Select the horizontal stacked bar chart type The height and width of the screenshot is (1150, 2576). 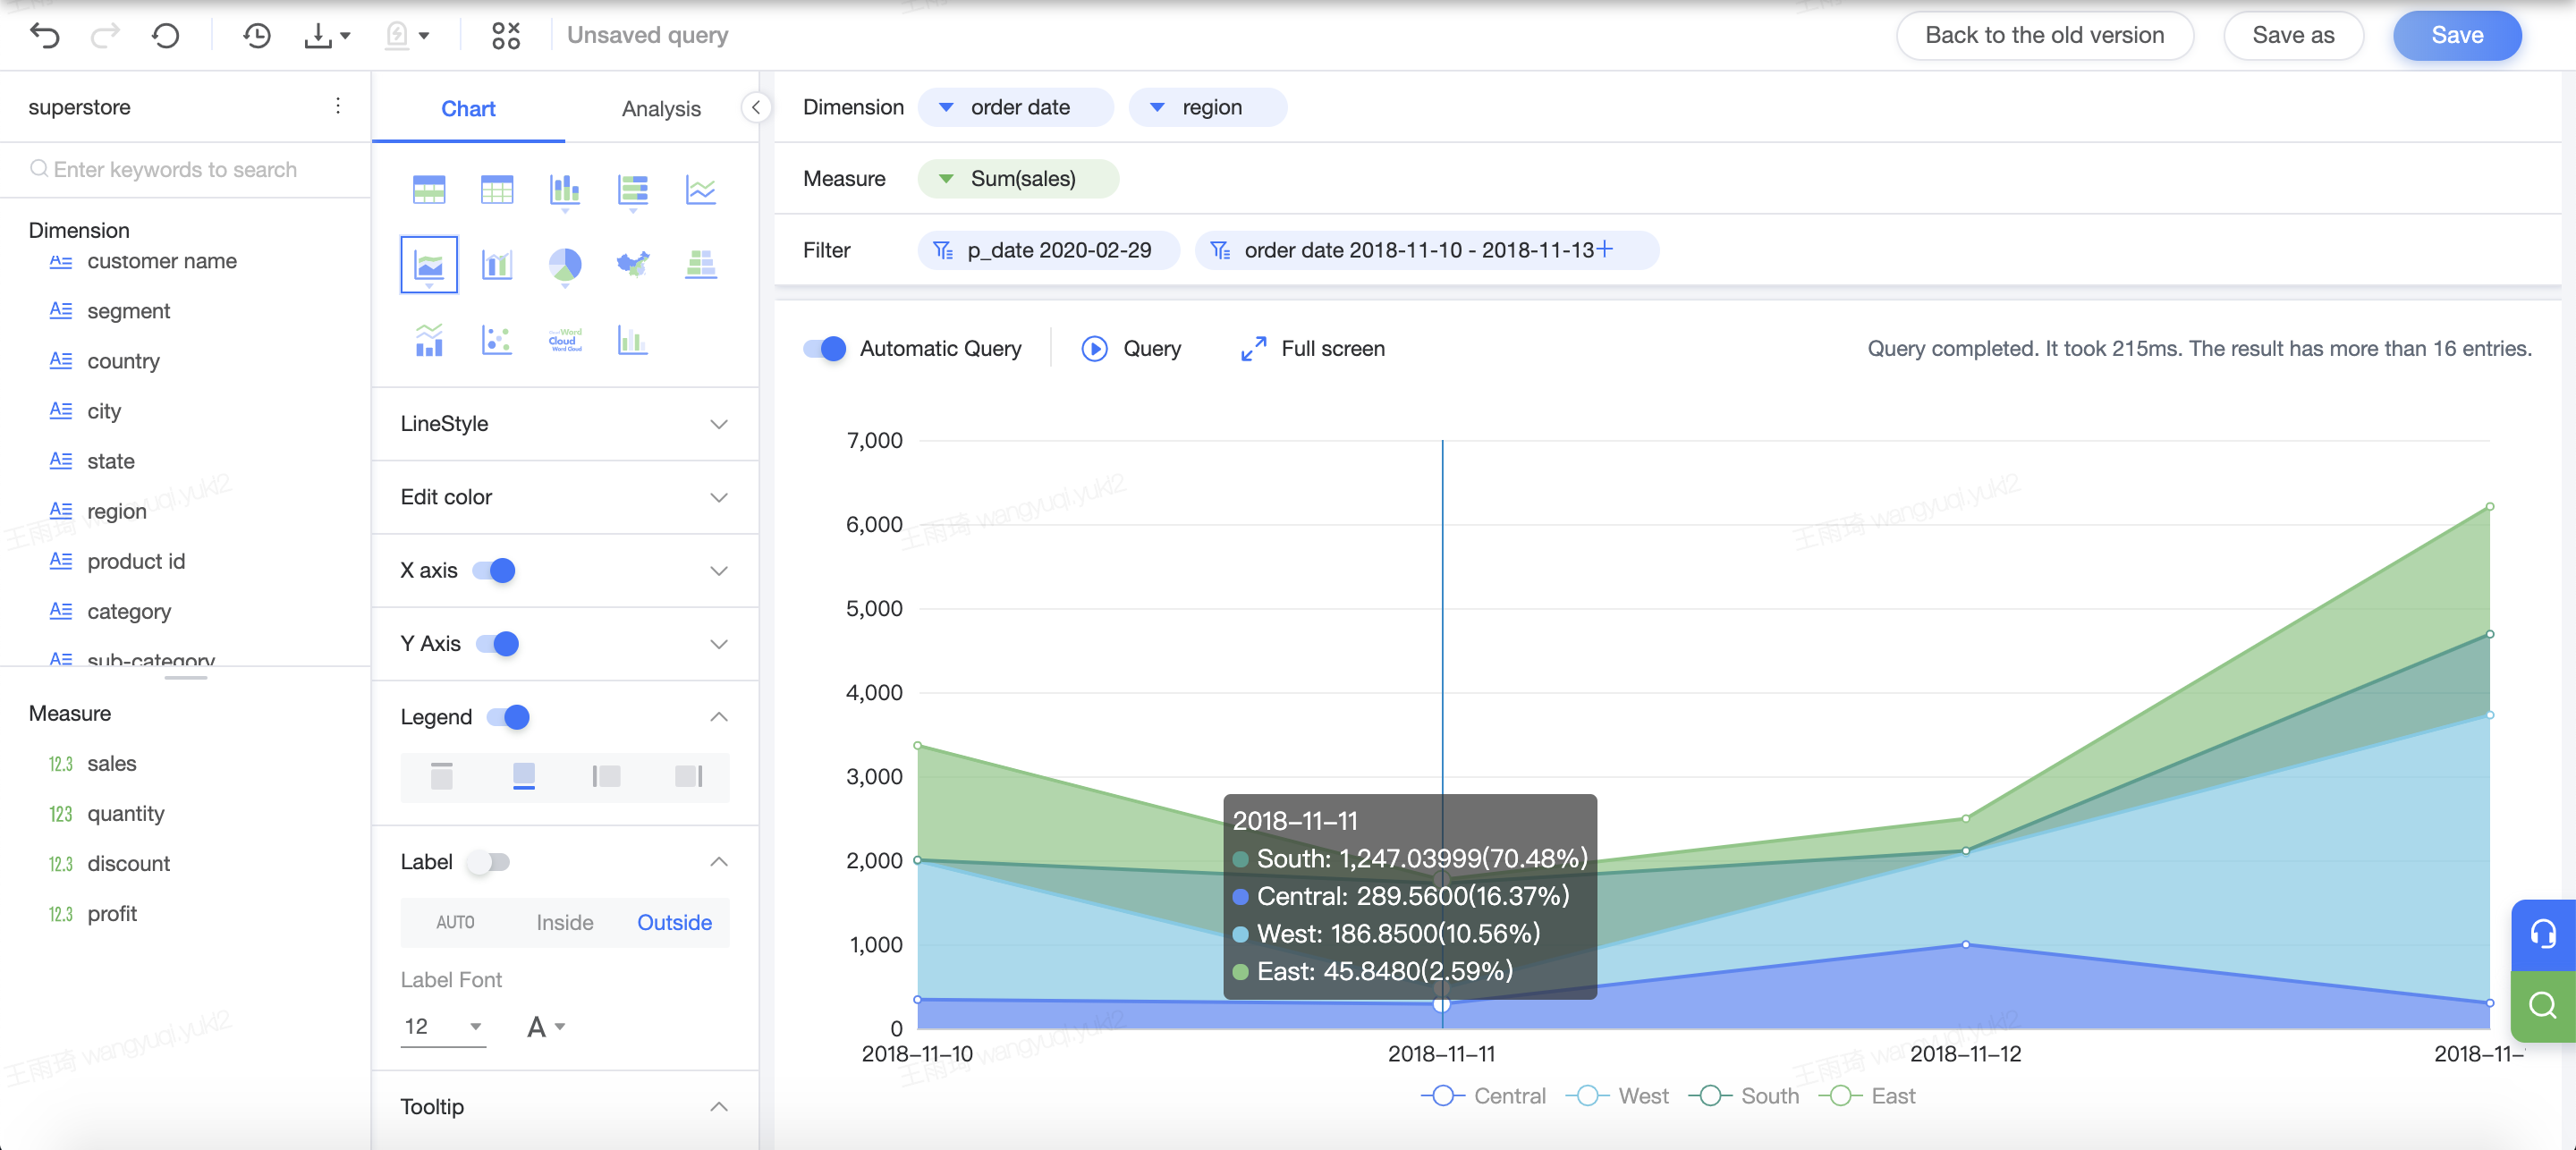click(633, 189)
